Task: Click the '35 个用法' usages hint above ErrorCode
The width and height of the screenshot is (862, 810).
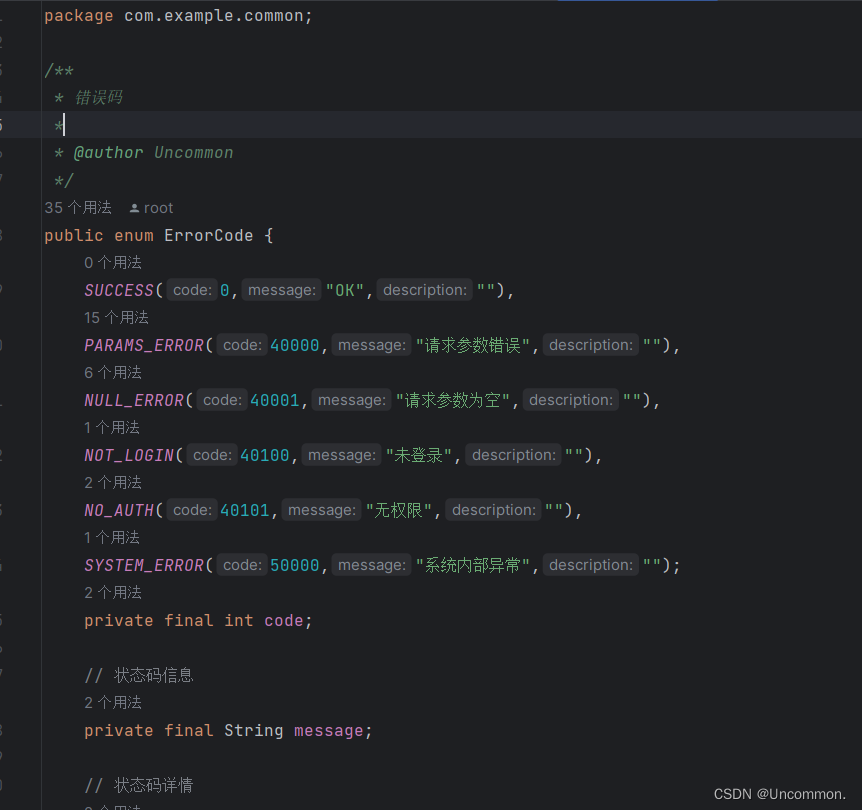Action: [x=78, y=208]
